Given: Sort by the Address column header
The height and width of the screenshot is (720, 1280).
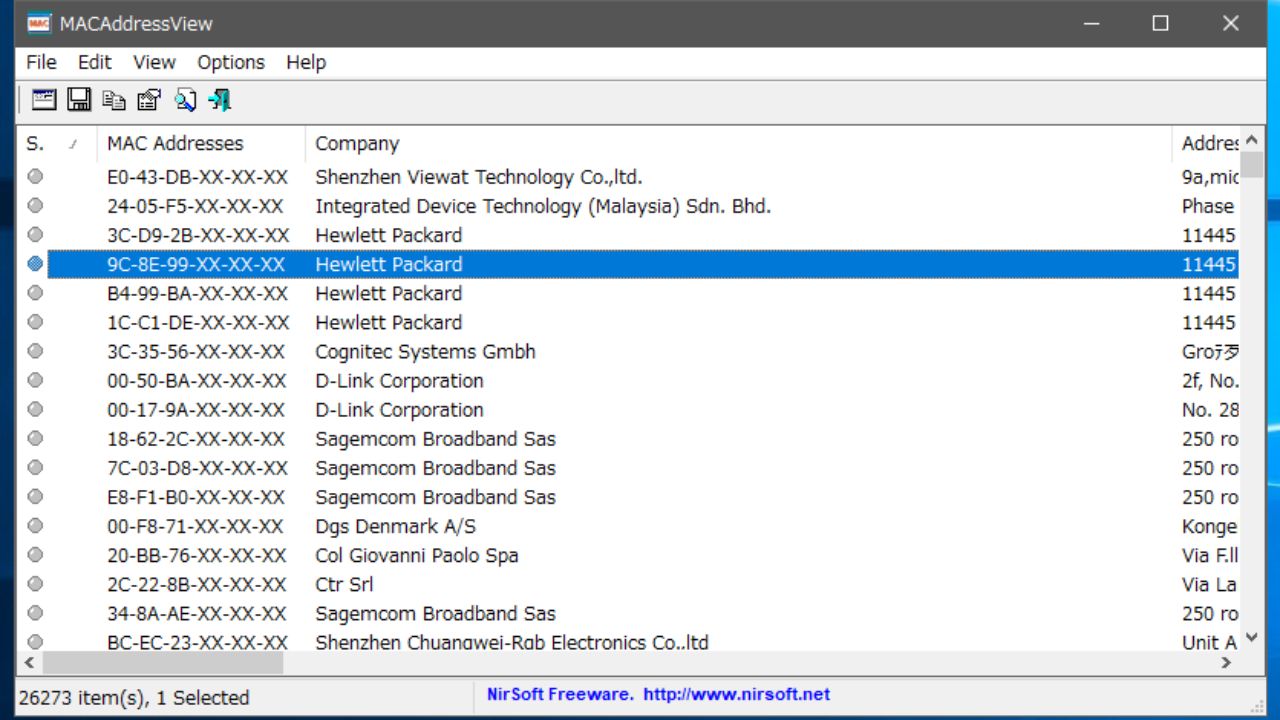Looking at the screenshot, I should pyautogui.click(x=1206, y=143).
